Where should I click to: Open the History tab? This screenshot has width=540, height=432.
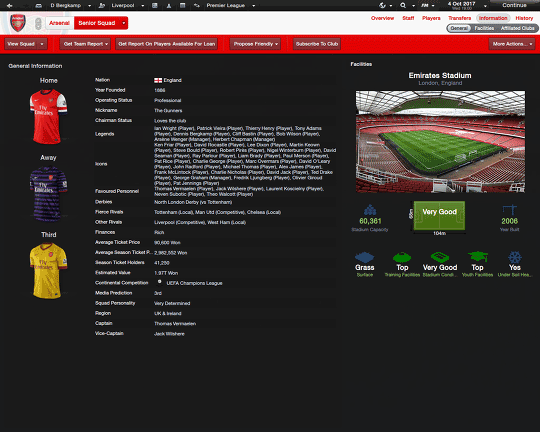pos(524,18)
